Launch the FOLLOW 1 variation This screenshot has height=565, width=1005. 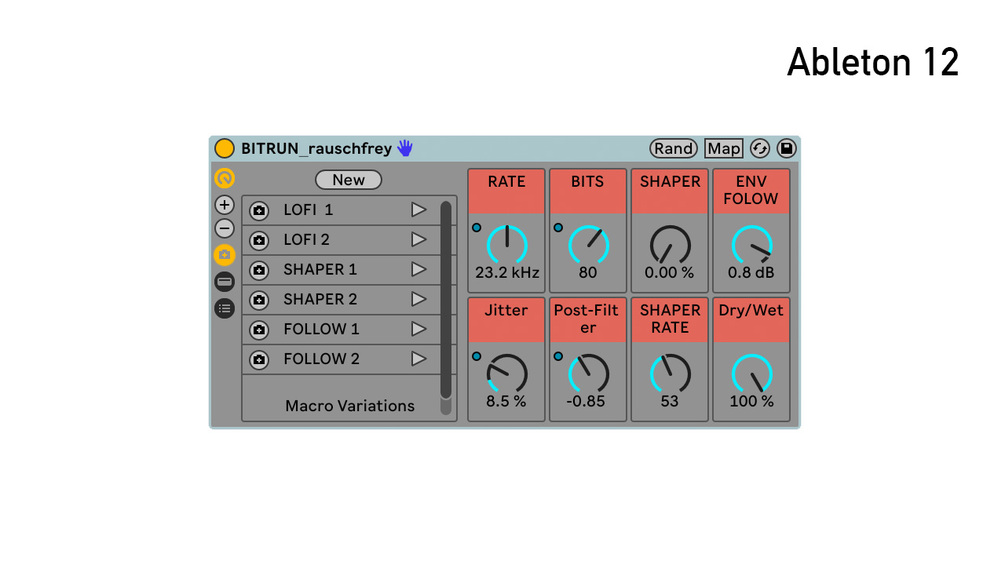[419, 329]
